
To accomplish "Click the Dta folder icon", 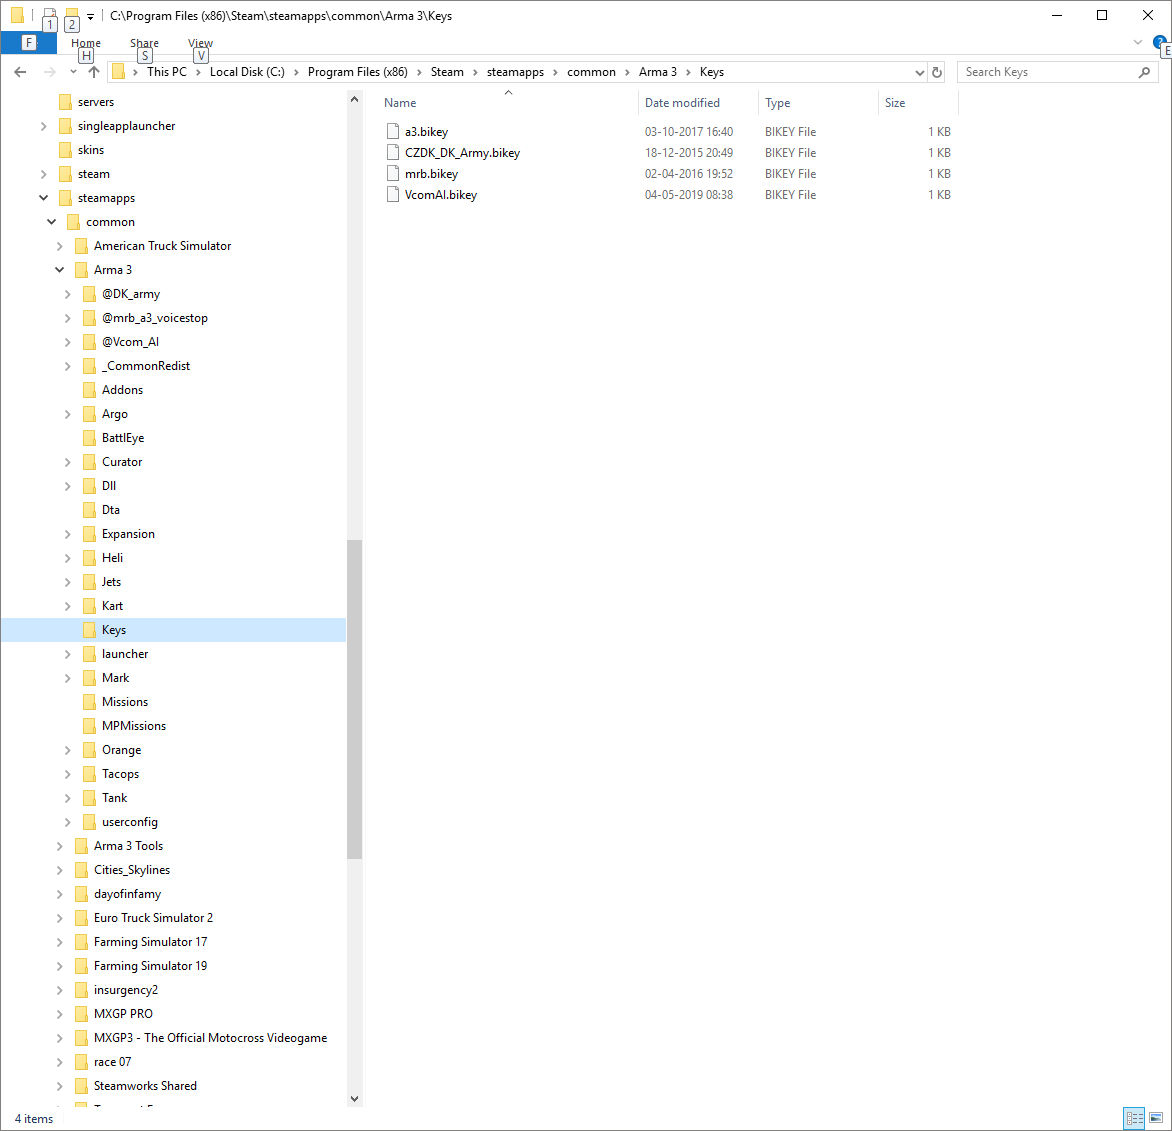I will [89, 510].
